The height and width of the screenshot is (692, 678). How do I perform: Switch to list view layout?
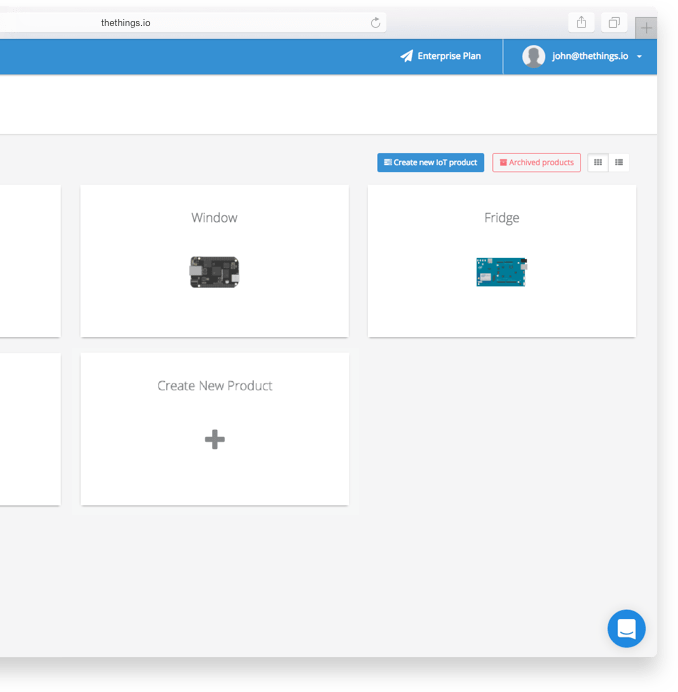point(619,162)
